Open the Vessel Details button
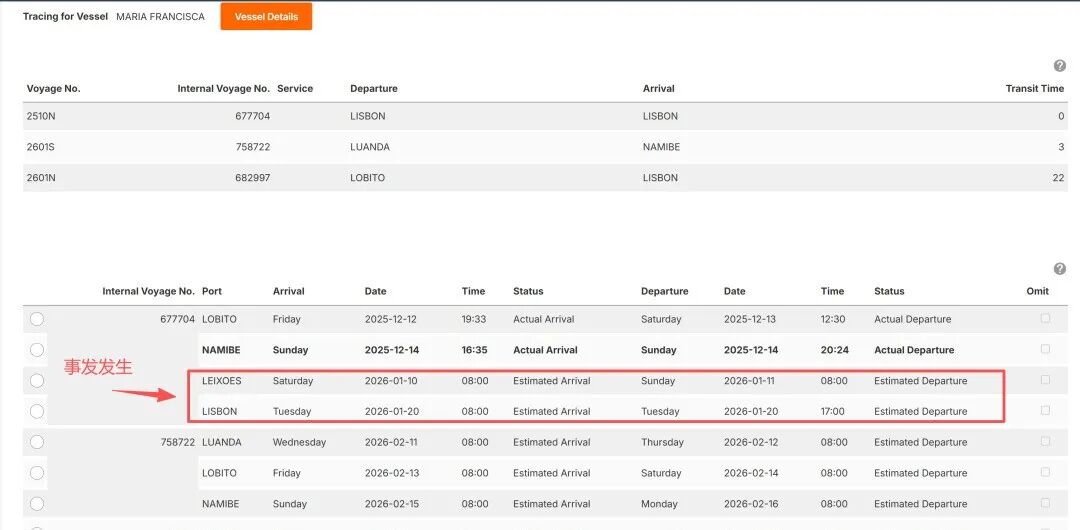The height and width of the screenshot is (530, 1080). [266, 17]
